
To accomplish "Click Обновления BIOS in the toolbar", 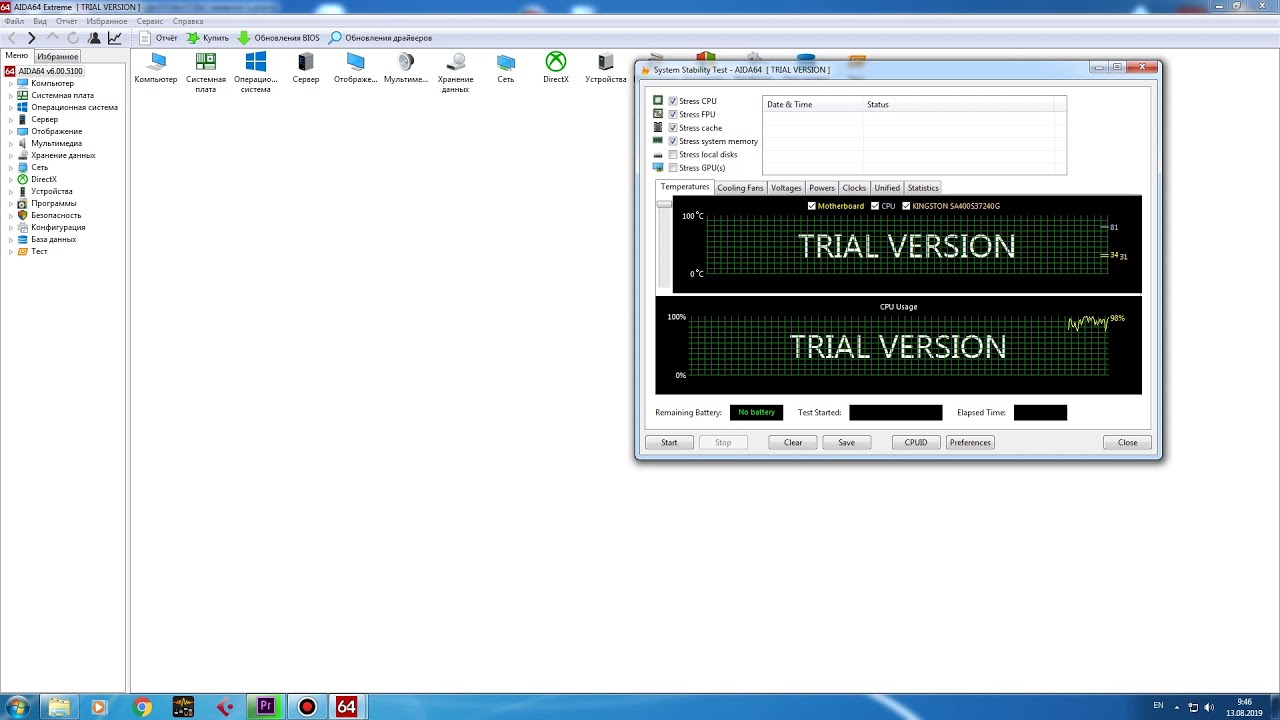I will [279, 38].
